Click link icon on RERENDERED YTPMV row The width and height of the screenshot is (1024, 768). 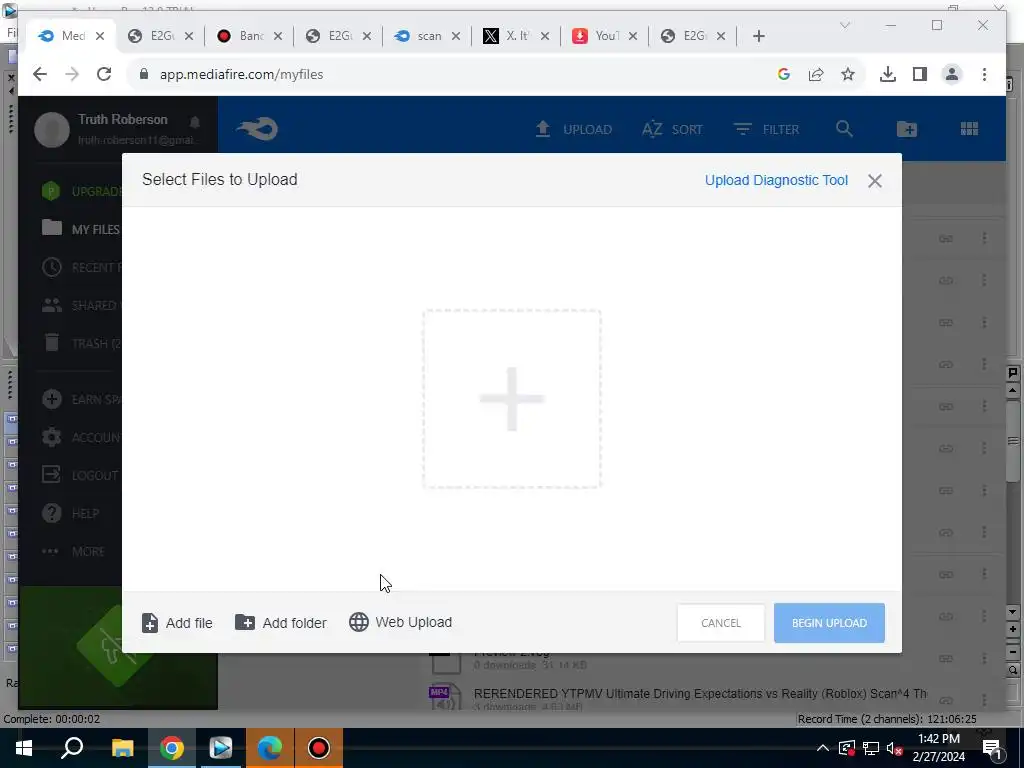pos(946,700)
